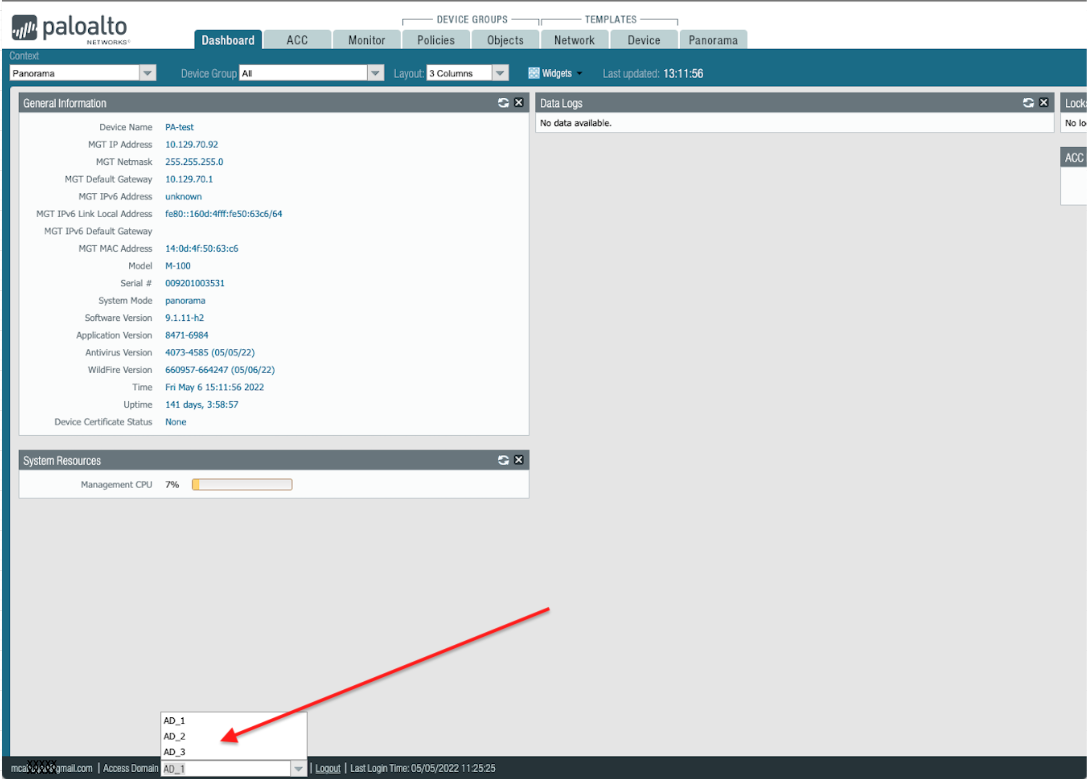Refresh the Data Logs widget

tap(1029, 103)
